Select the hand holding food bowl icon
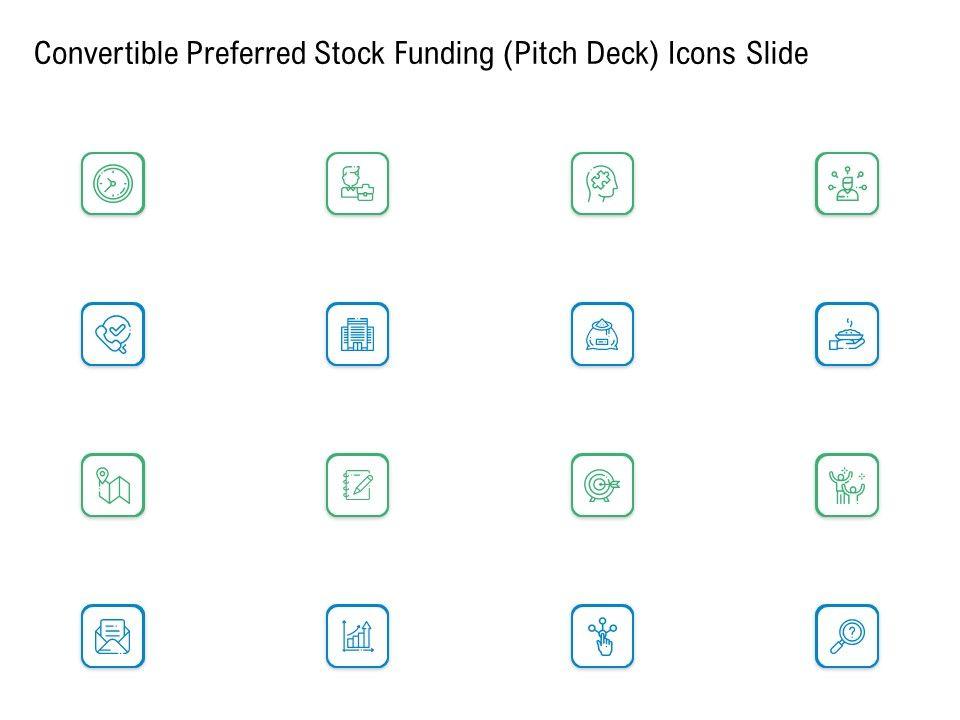 coord(847,334)
